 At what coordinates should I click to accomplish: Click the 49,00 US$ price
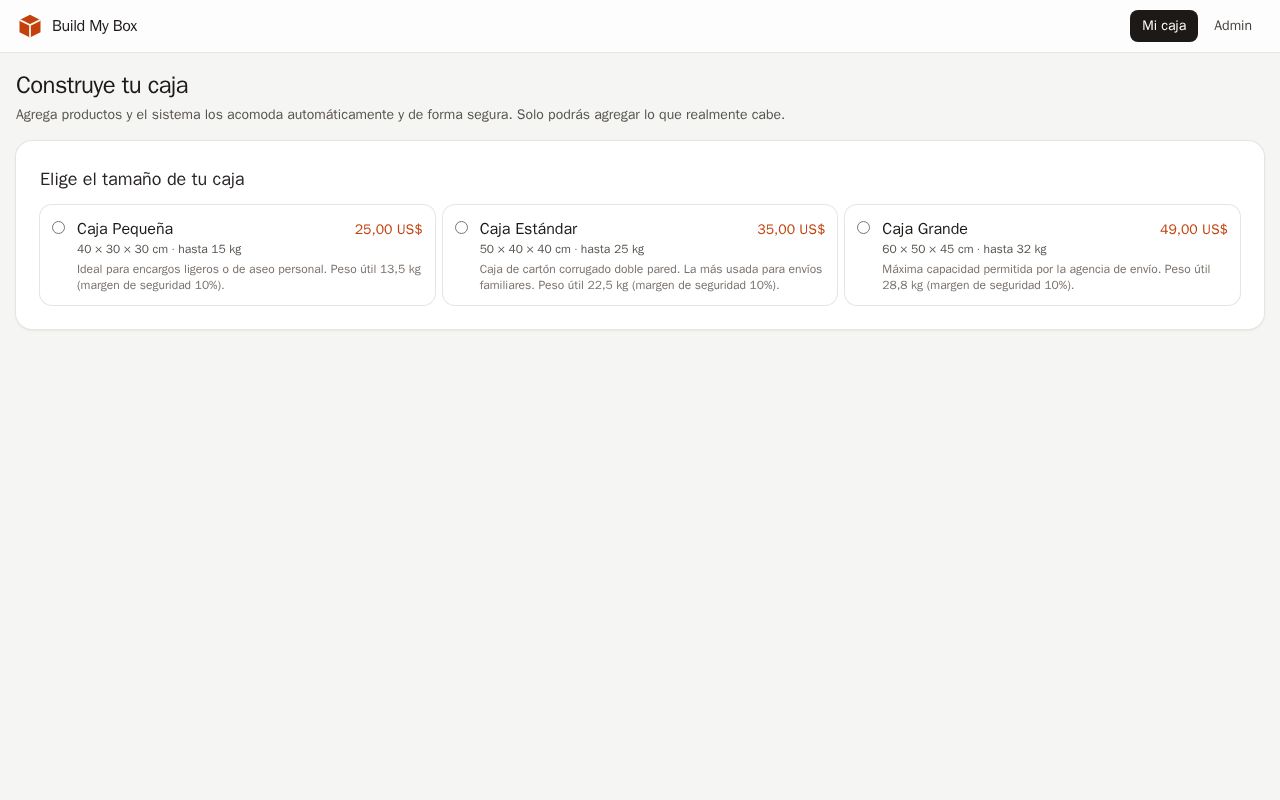(x=1194, y=229)
